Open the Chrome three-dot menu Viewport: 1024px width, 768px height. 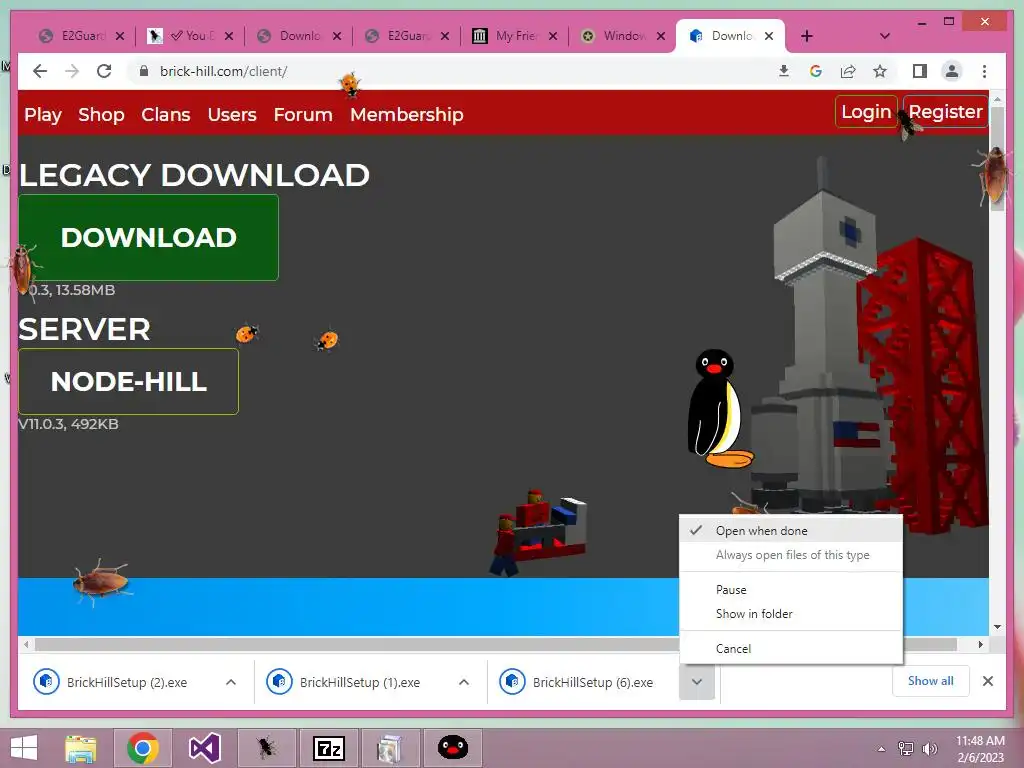click(x=984, y=71)
